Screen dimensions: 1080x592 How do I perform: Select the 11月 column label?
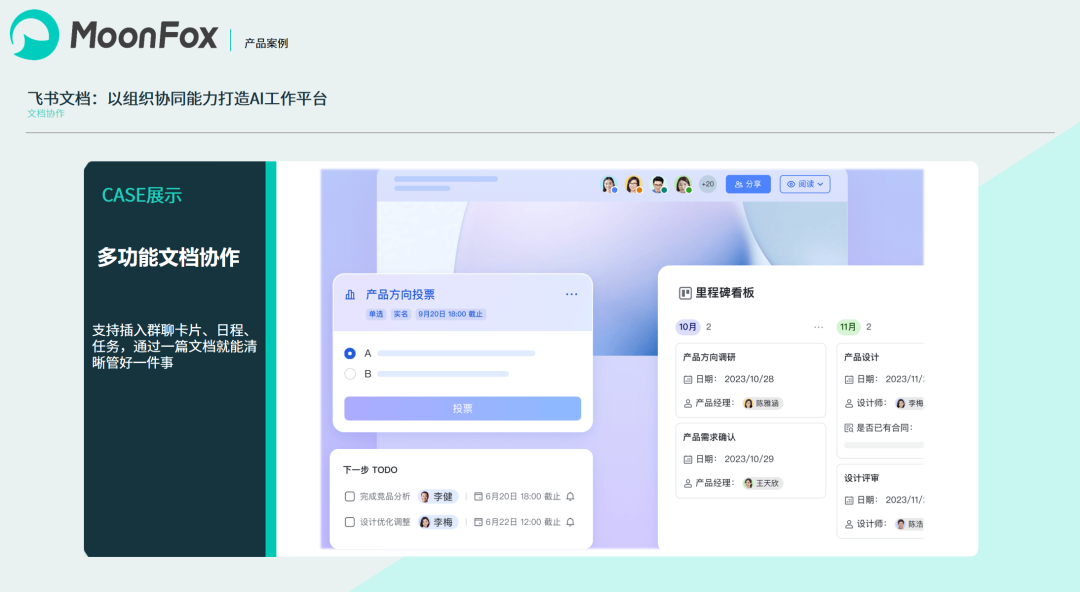point(848,327)
